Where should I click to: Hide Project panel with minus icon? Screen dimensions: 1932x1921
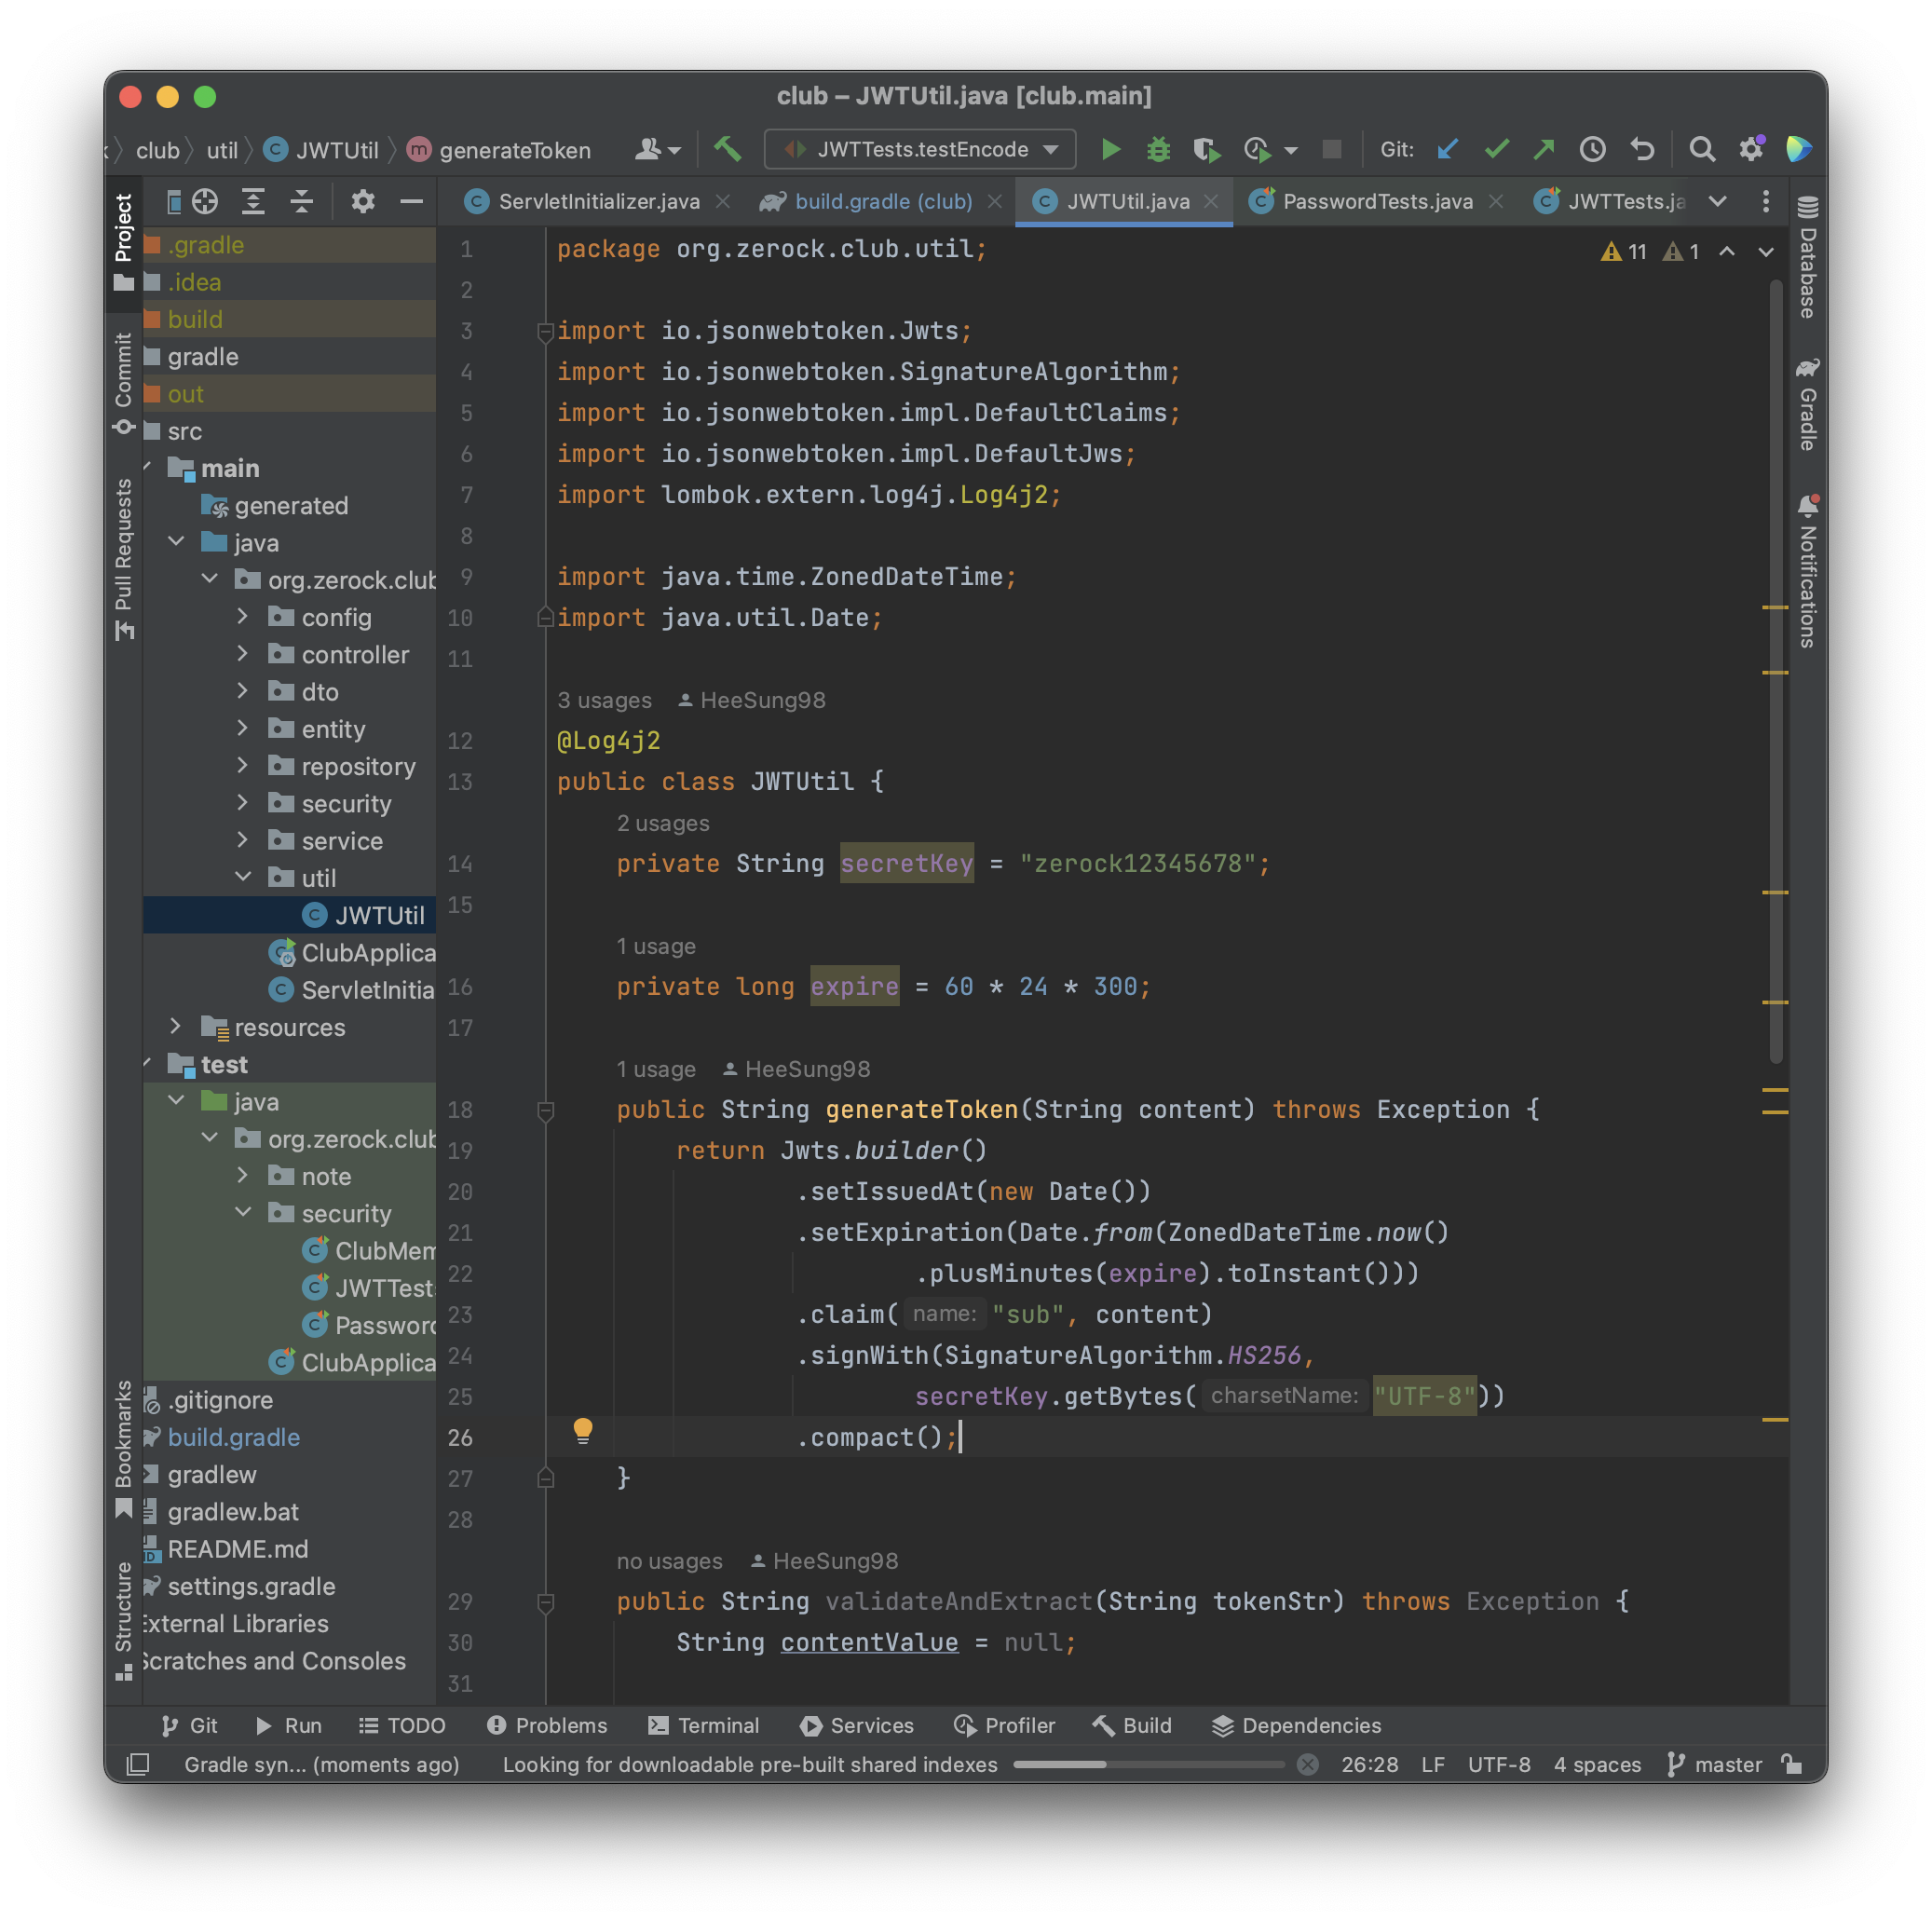[x=411, y=202]
